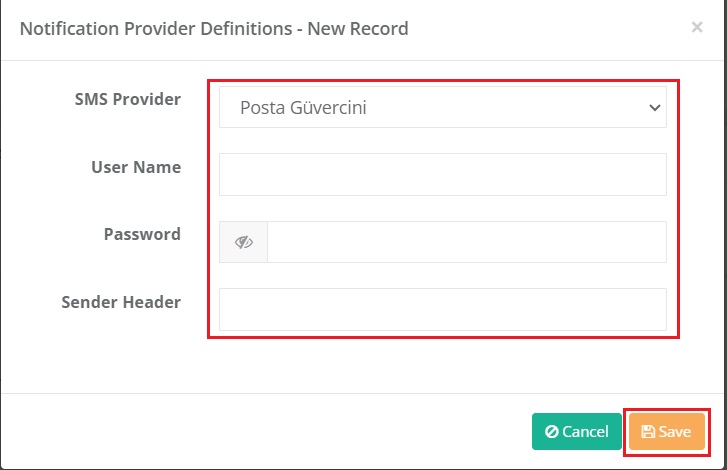Toggle password visibility with the eye icon

point(244,242)
